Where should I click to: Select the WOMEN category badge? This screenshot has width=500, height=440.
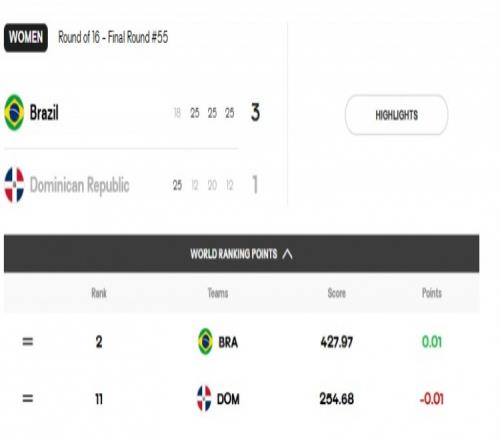pos(26,37)
